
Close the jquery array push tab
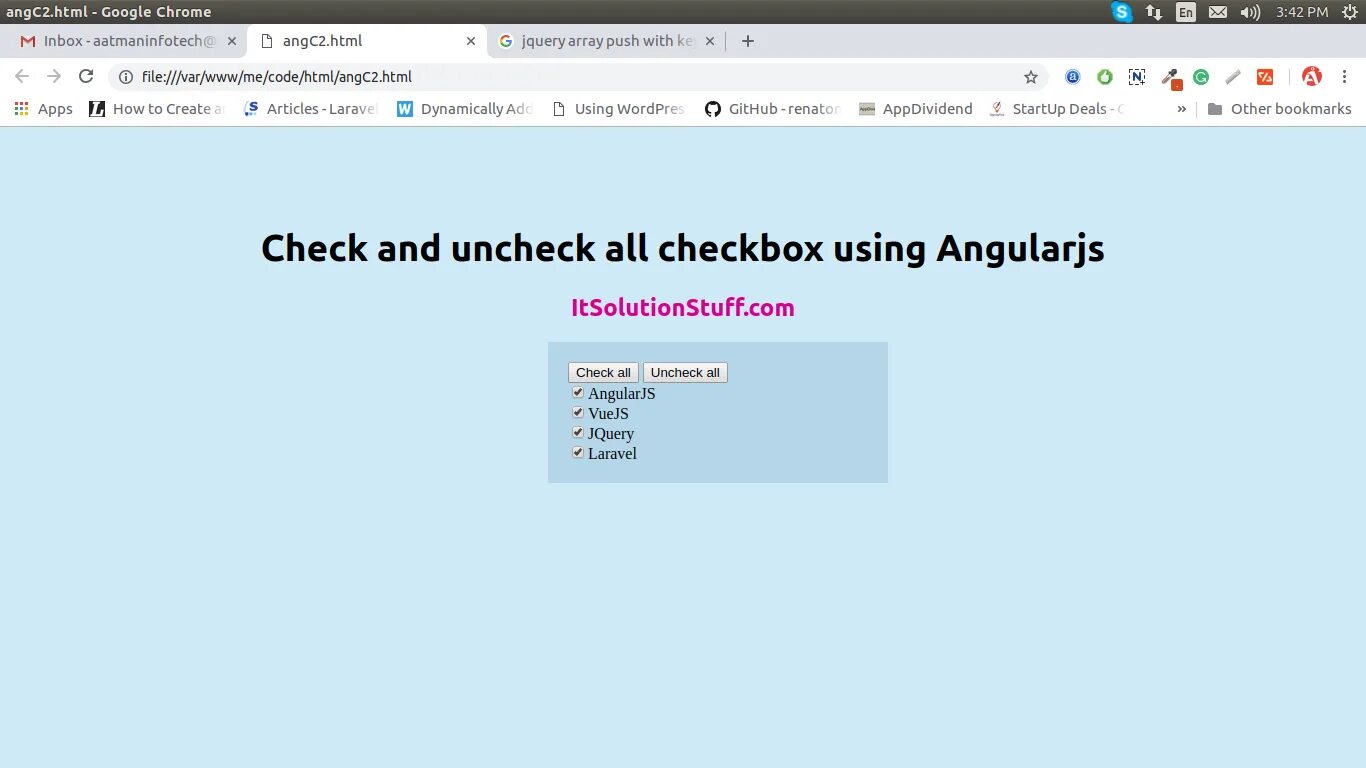710,41
